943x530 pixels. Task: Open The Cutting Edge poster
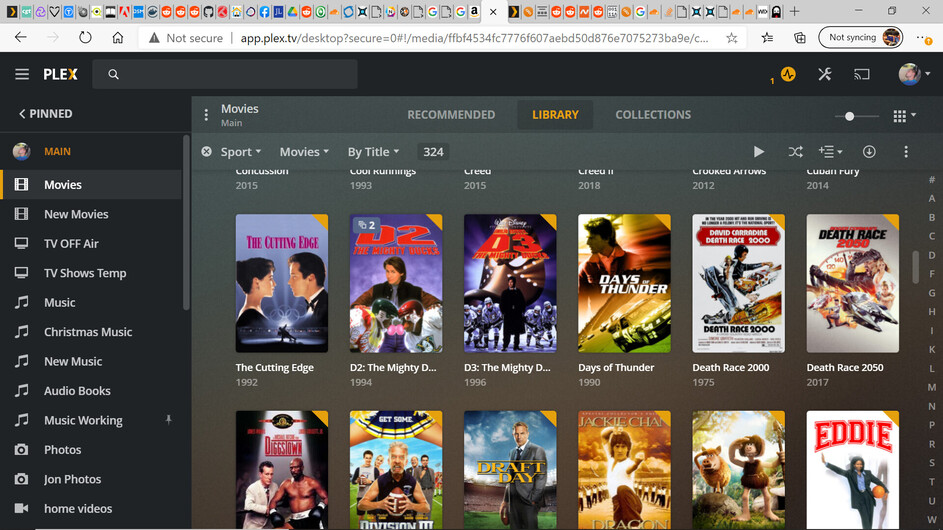pyautogui.click(x=282, y=283)
